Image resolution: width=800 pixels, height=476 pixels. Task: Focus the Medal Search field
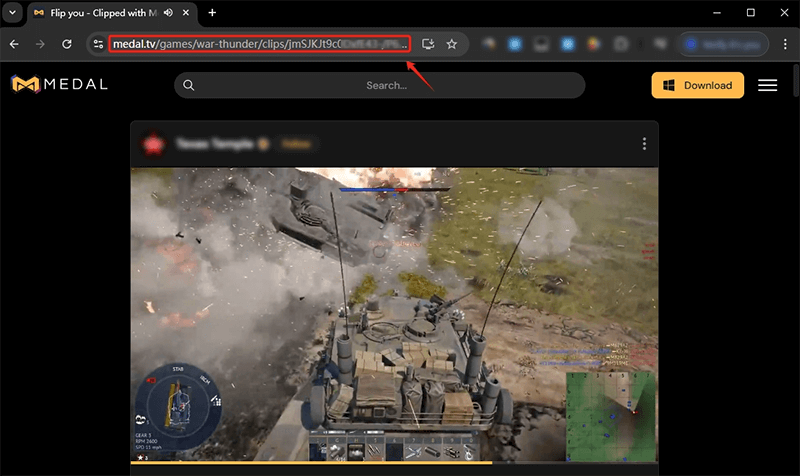pyautogui.click(x=380, y=85)
